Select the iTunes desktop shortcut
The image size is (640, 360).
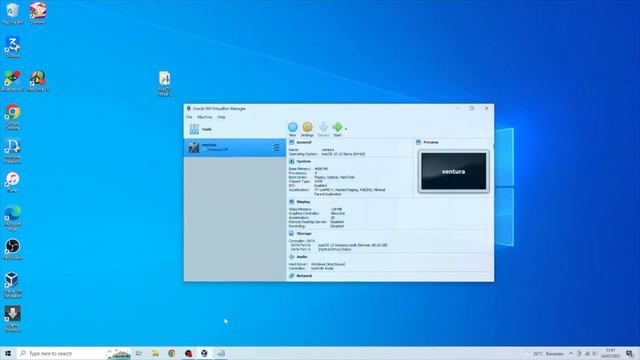tap(13, 182)
